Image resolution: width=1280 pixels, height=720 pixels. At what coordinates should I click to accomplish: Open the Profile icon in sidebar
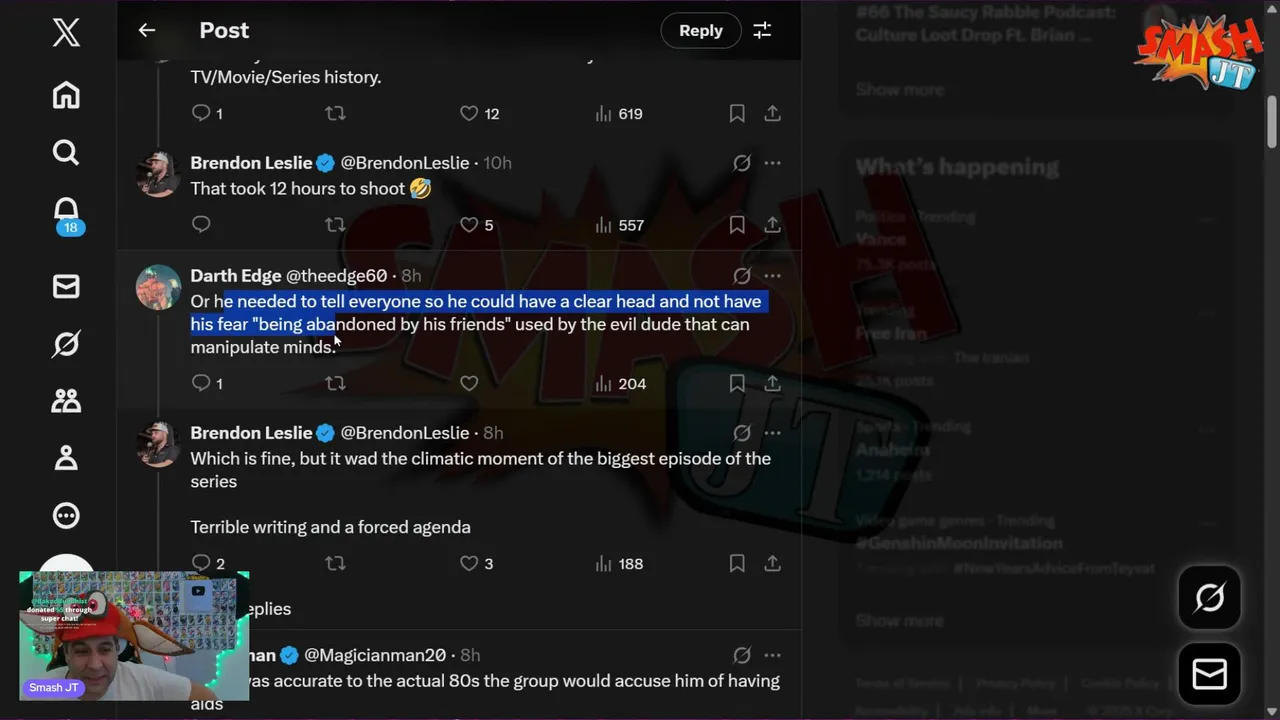66,458
